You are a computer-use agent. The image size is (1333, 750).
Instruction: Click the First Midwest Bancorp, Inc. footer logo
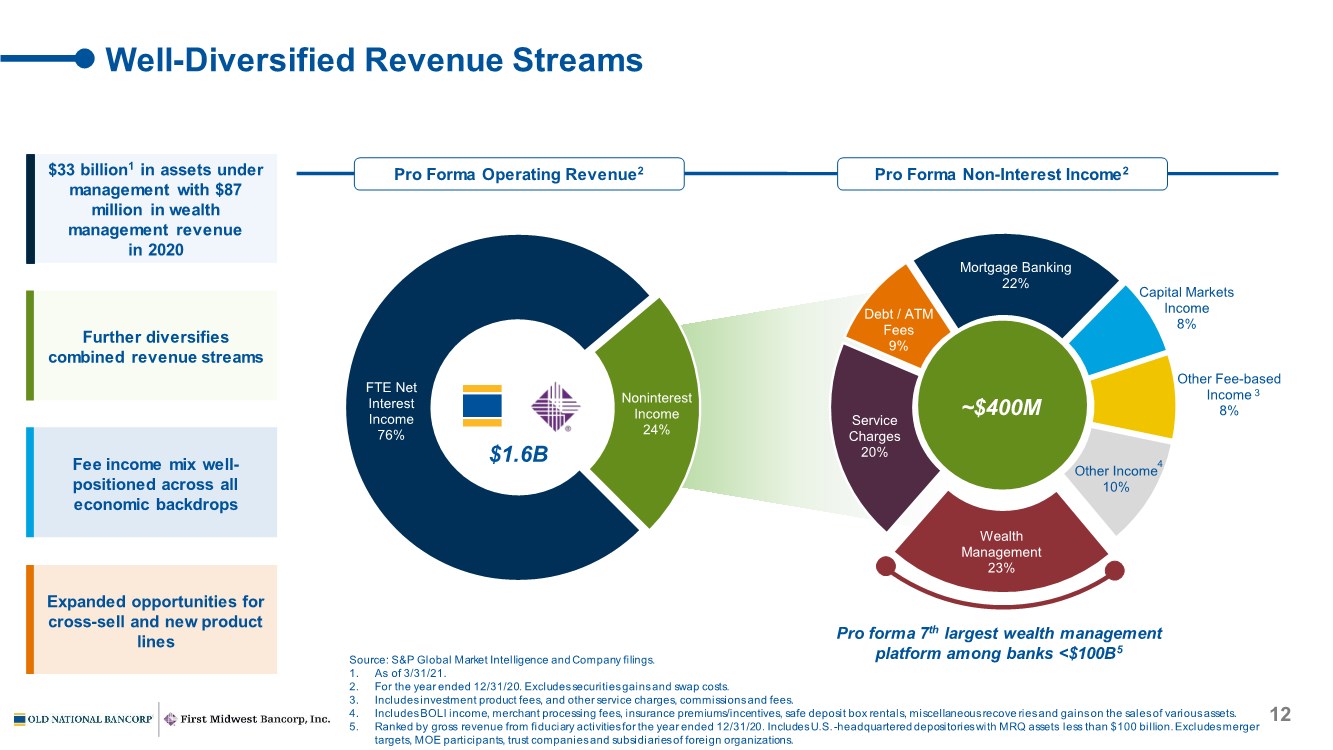click(247, 719)
